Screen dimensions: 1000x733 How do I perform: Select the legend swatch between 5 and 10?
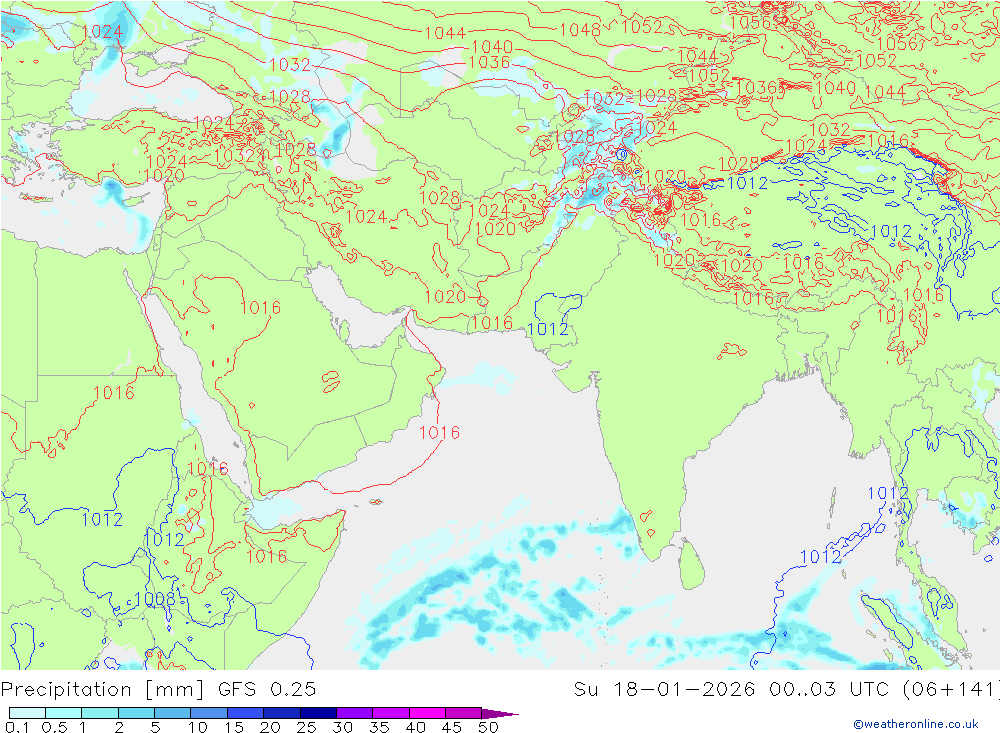click(x=173, y=713)
